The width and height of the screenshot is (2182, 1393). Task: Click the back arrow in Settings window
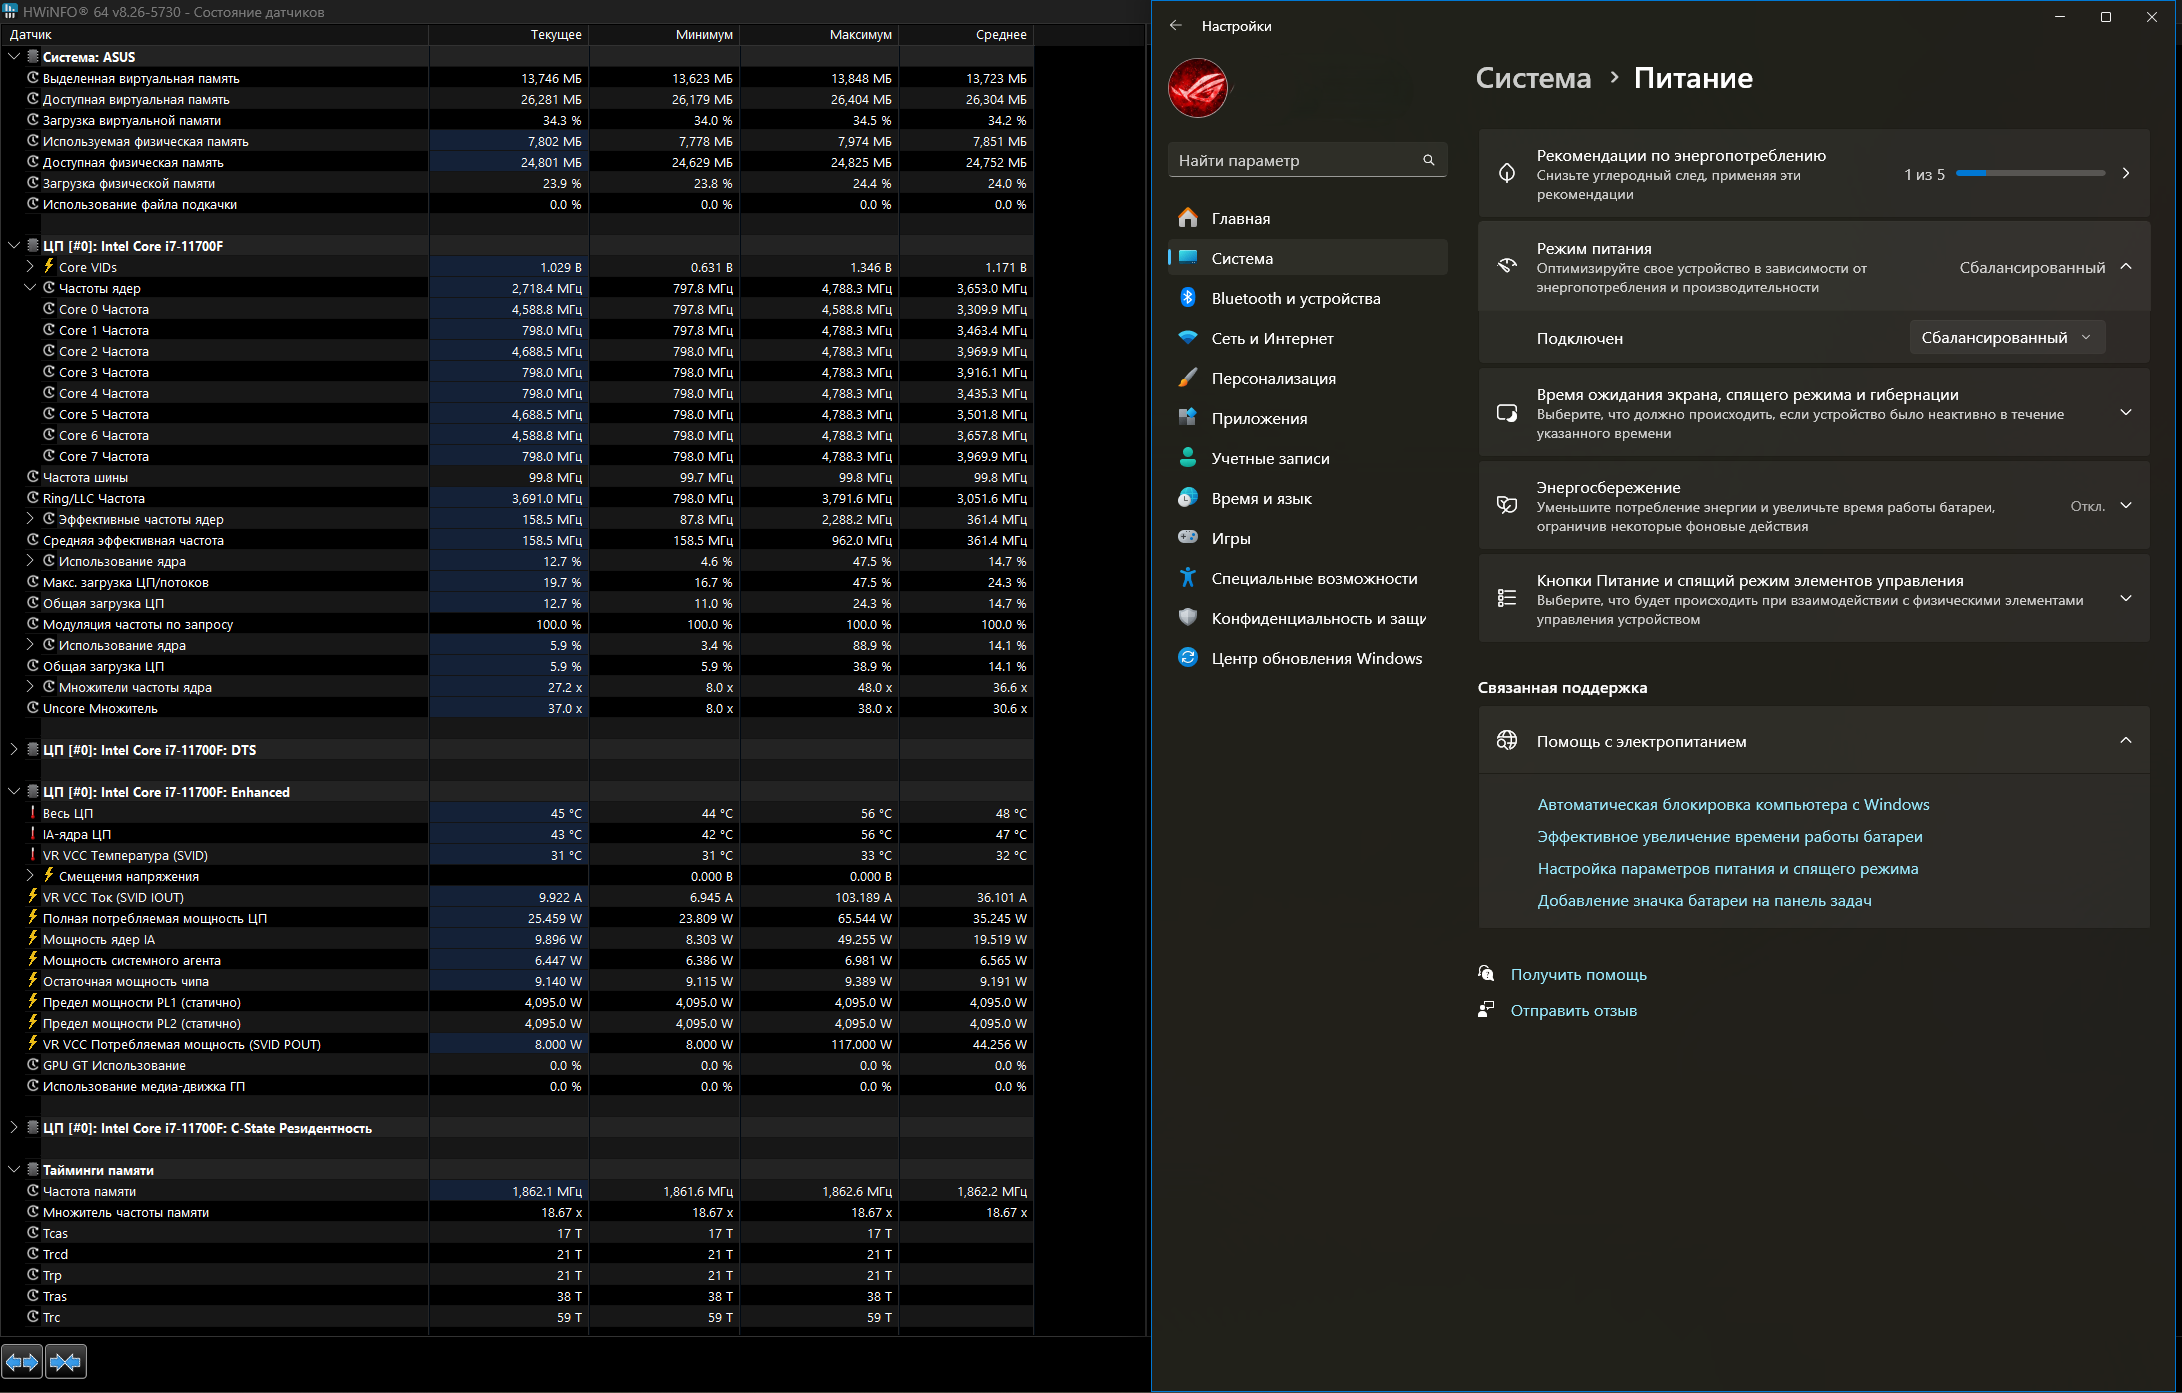pyautogui.click(x=1176, y=26)
